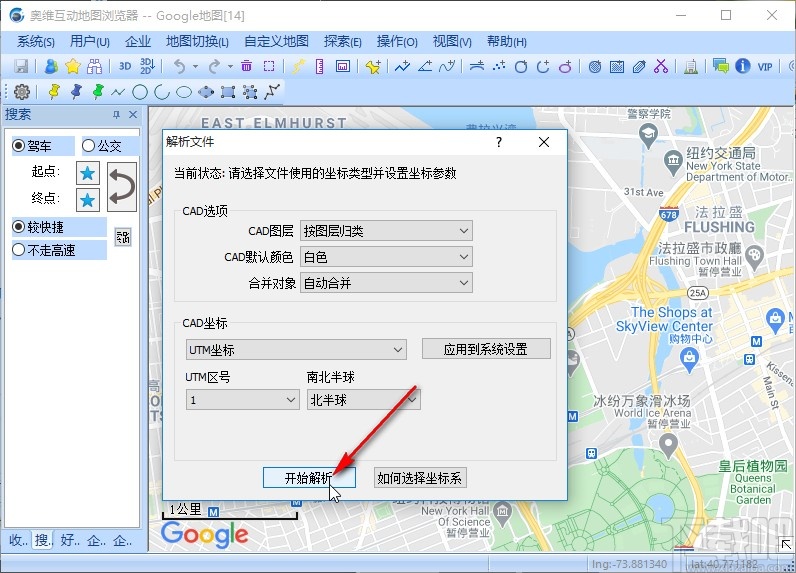The height and width of the screenshot is (573, 796).
Task: Click the redo arrow icon
Action: (214, 66)
